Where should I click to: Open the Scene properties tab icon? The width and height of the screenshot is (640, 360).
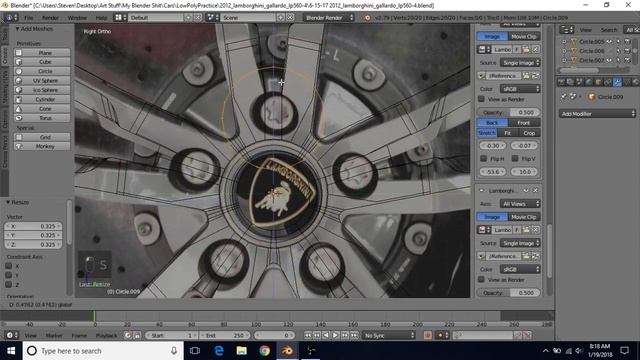580,82
